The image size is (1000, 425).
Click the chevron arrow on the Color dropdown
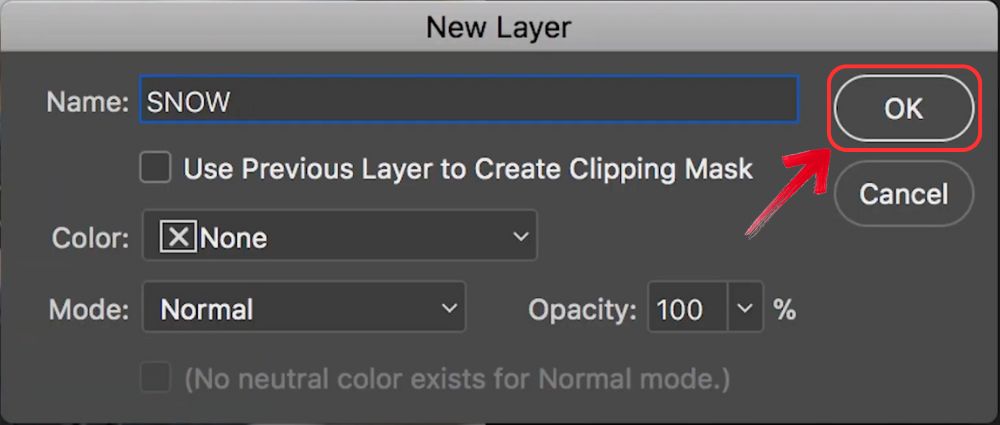click(520, 237)
